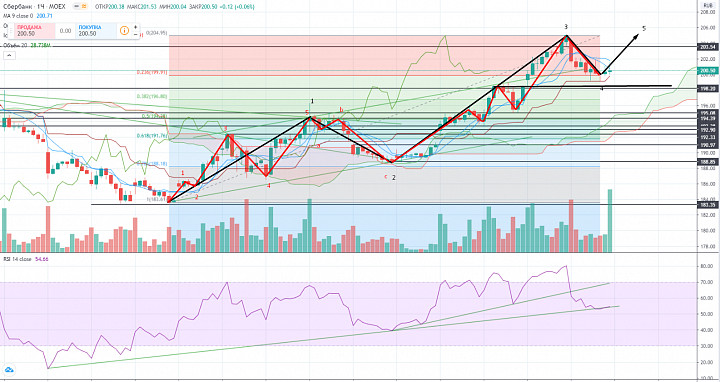Click the 183.35 horizontal line price label
Image resolution: width=720 pixels, height=382 pixels.
708,204
